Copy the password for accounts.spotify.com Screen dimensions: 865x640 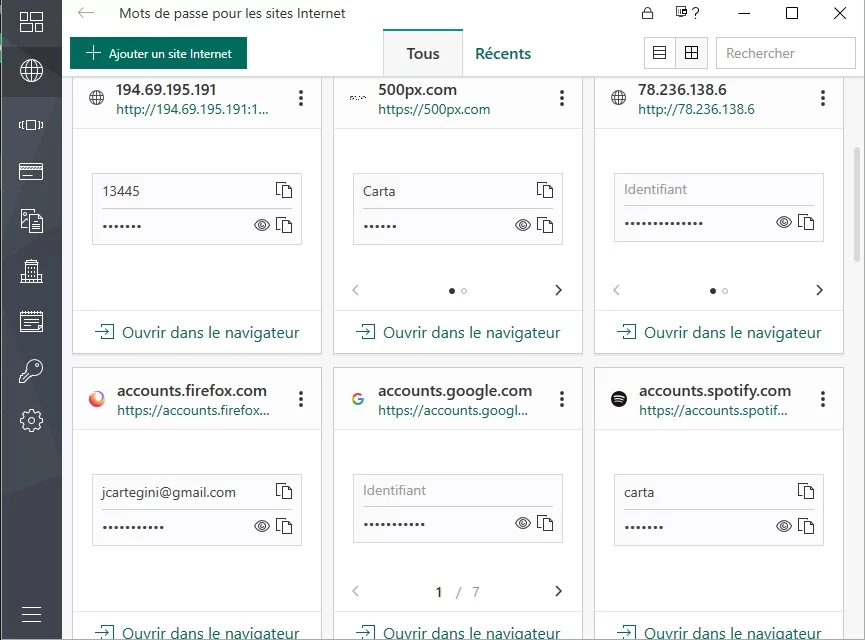point(806,526)
